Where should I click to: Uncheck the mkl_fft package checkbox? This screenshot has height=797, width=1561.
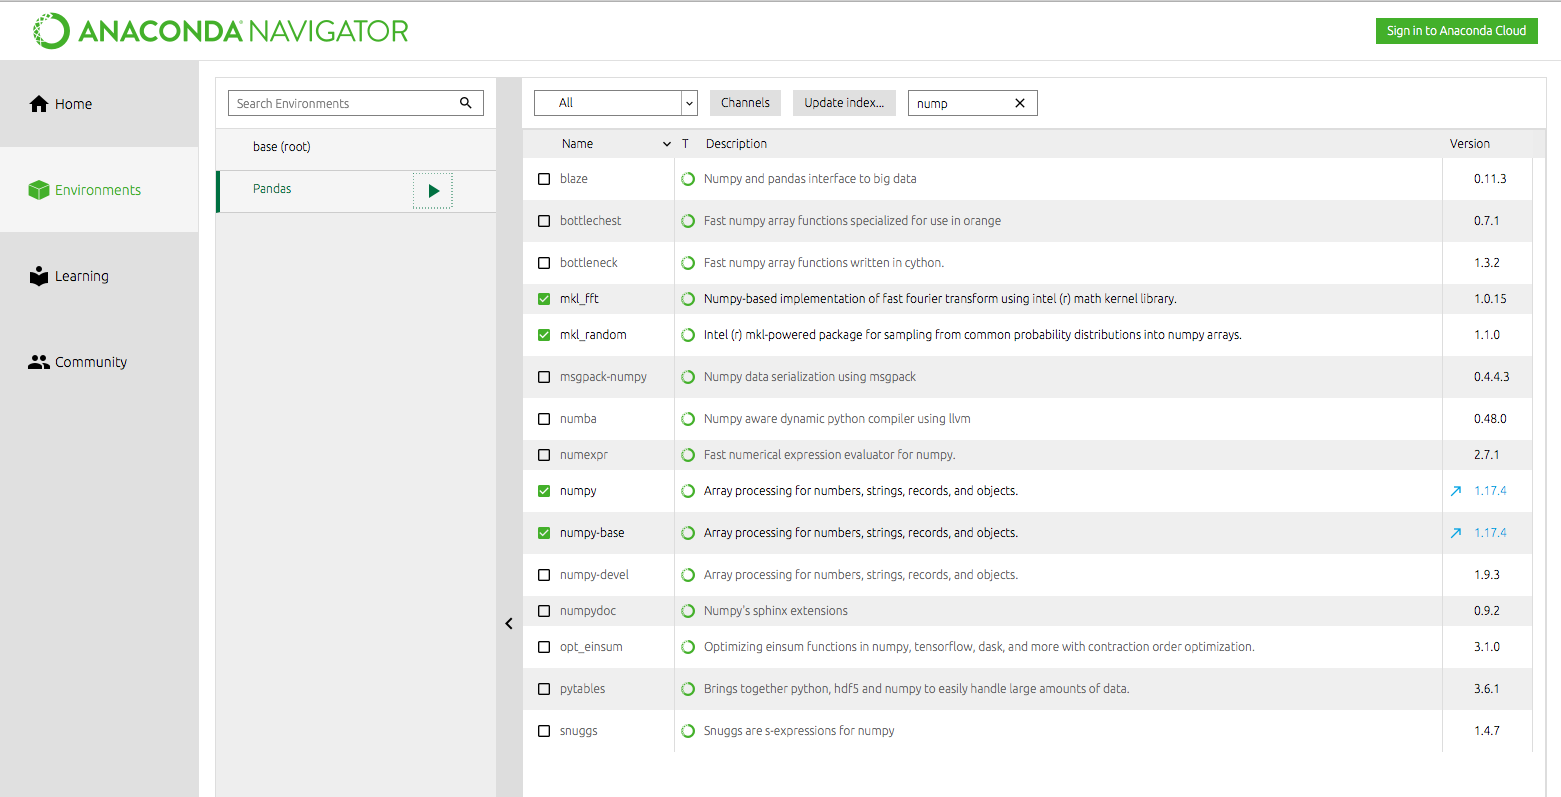pyautogui.click(x=544, y=299)
